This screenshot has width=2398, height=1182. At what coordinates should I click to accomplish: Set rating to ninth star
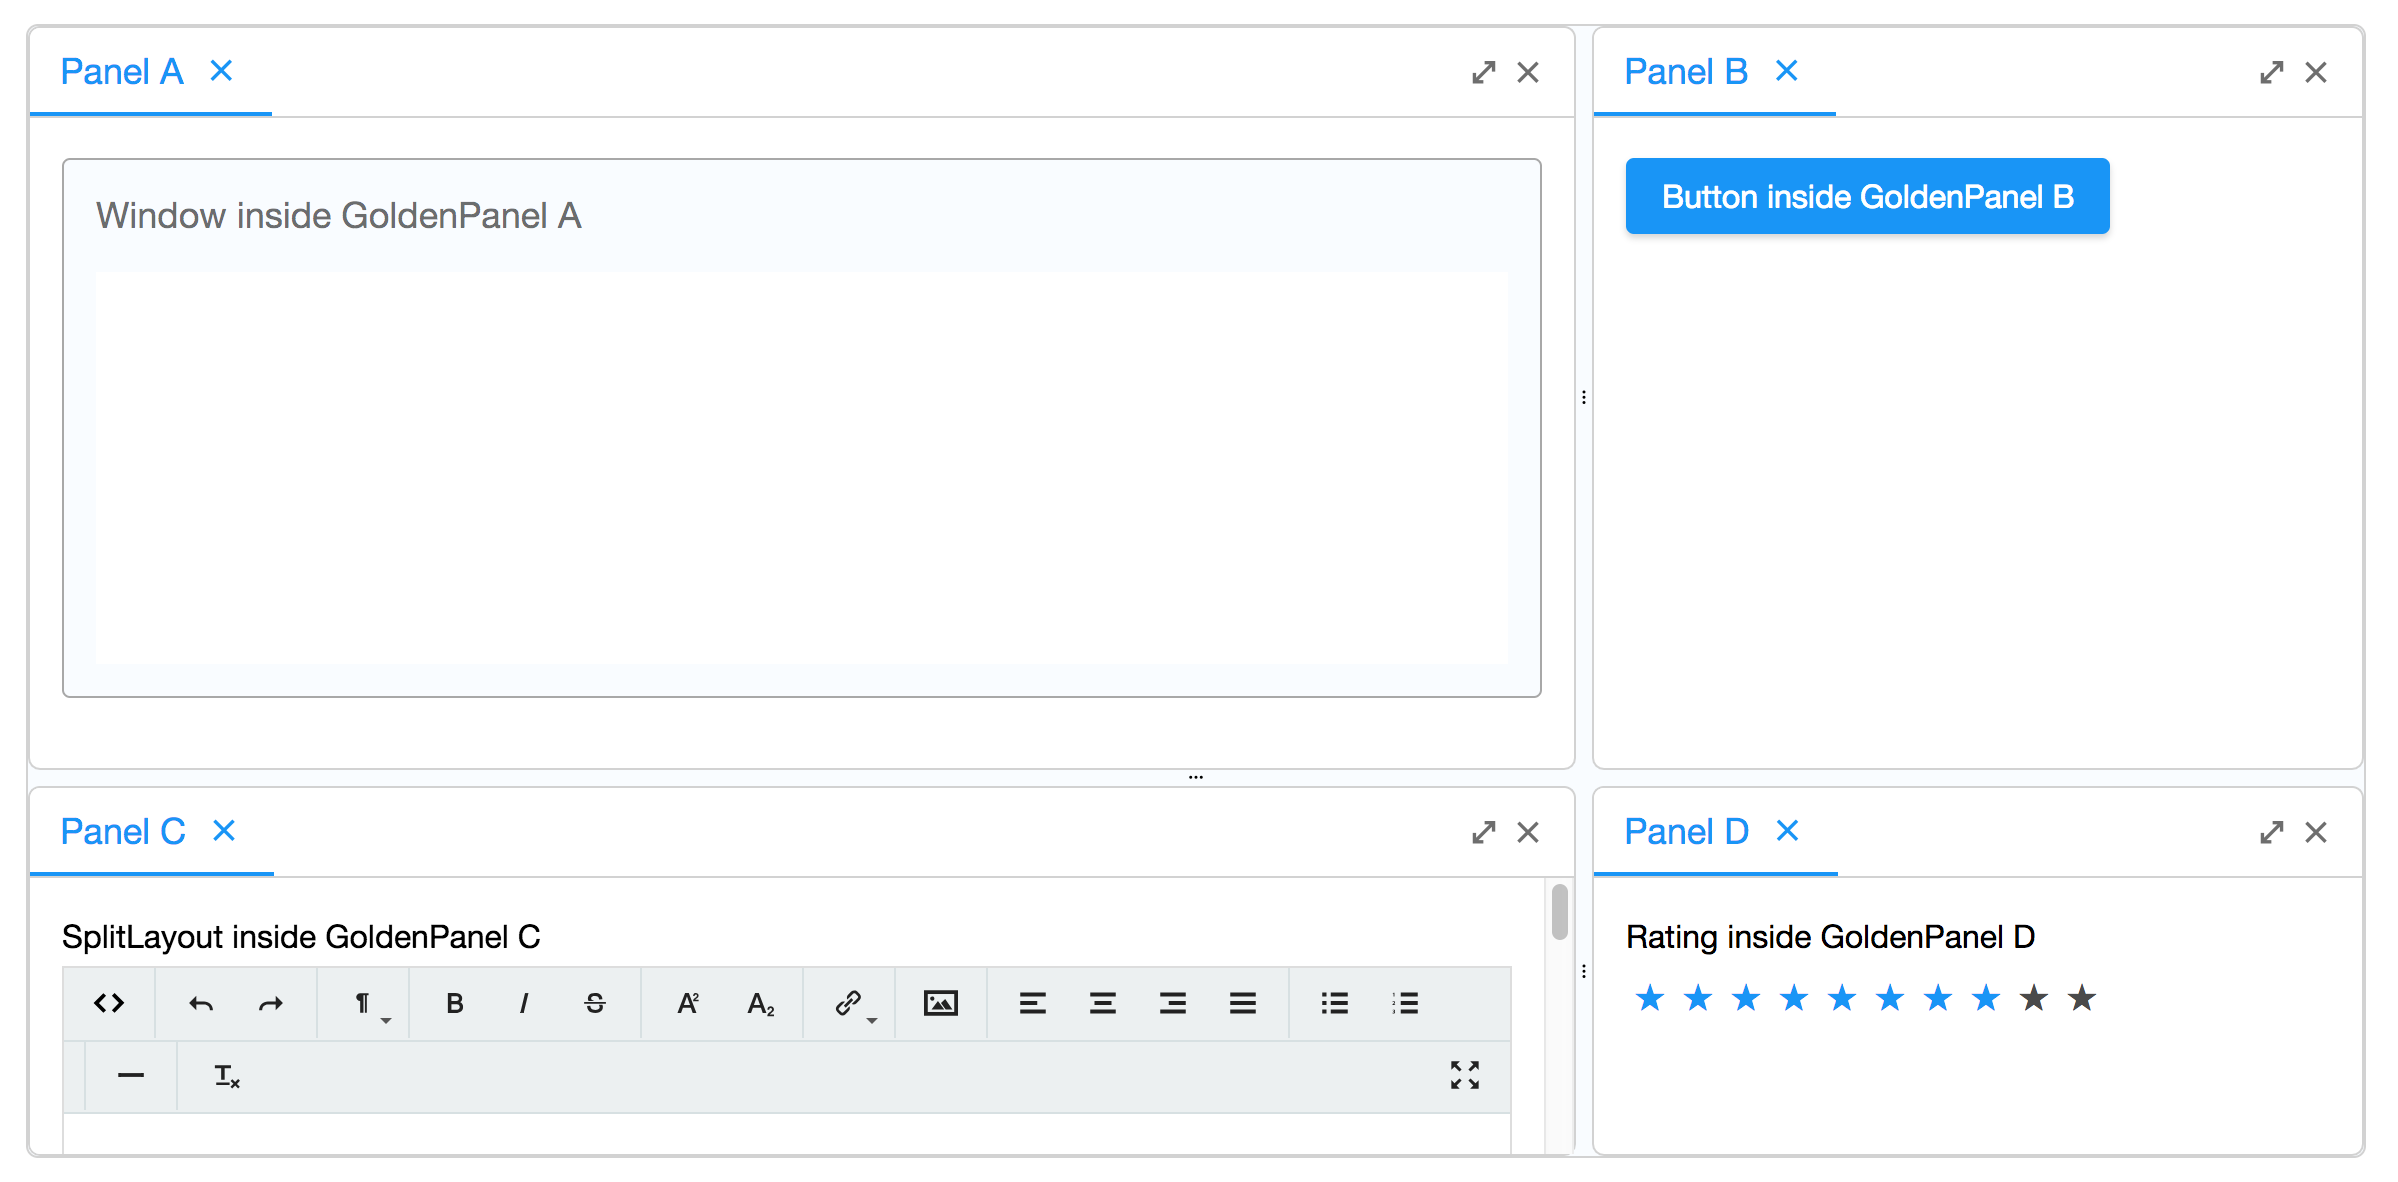click(2034, 998)
